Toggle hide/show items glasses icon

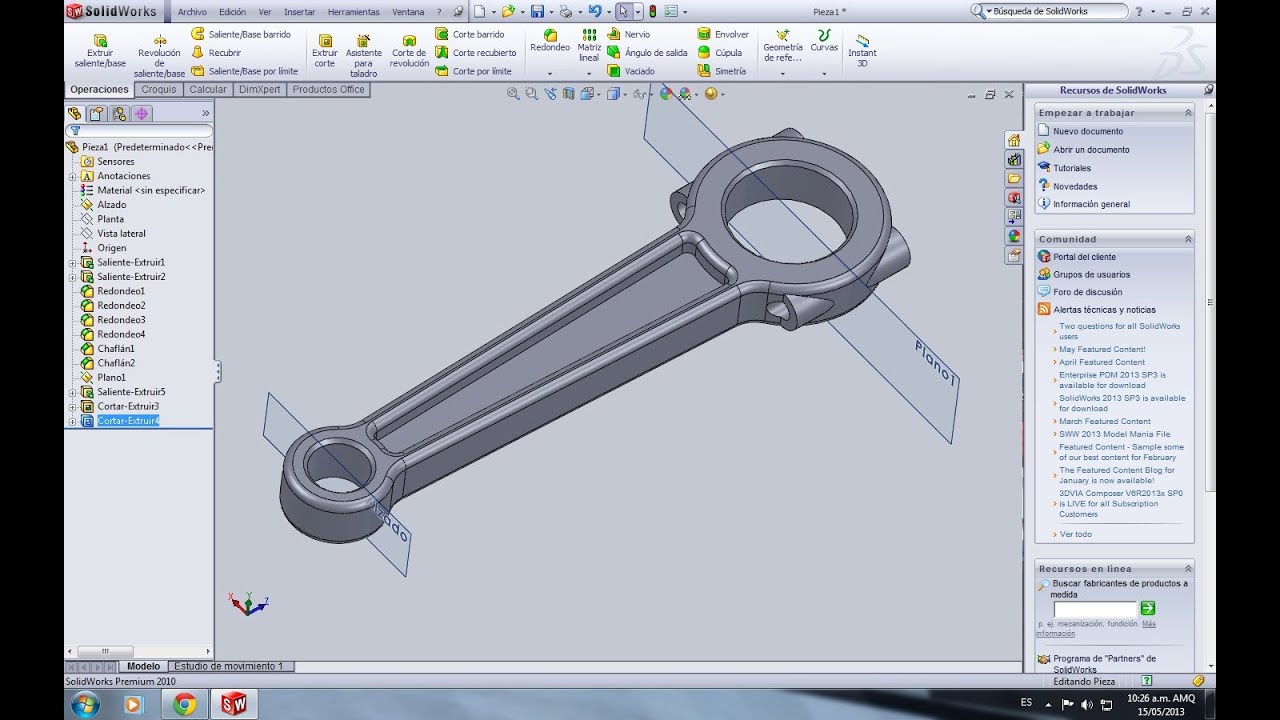click(x=639, y=93)
